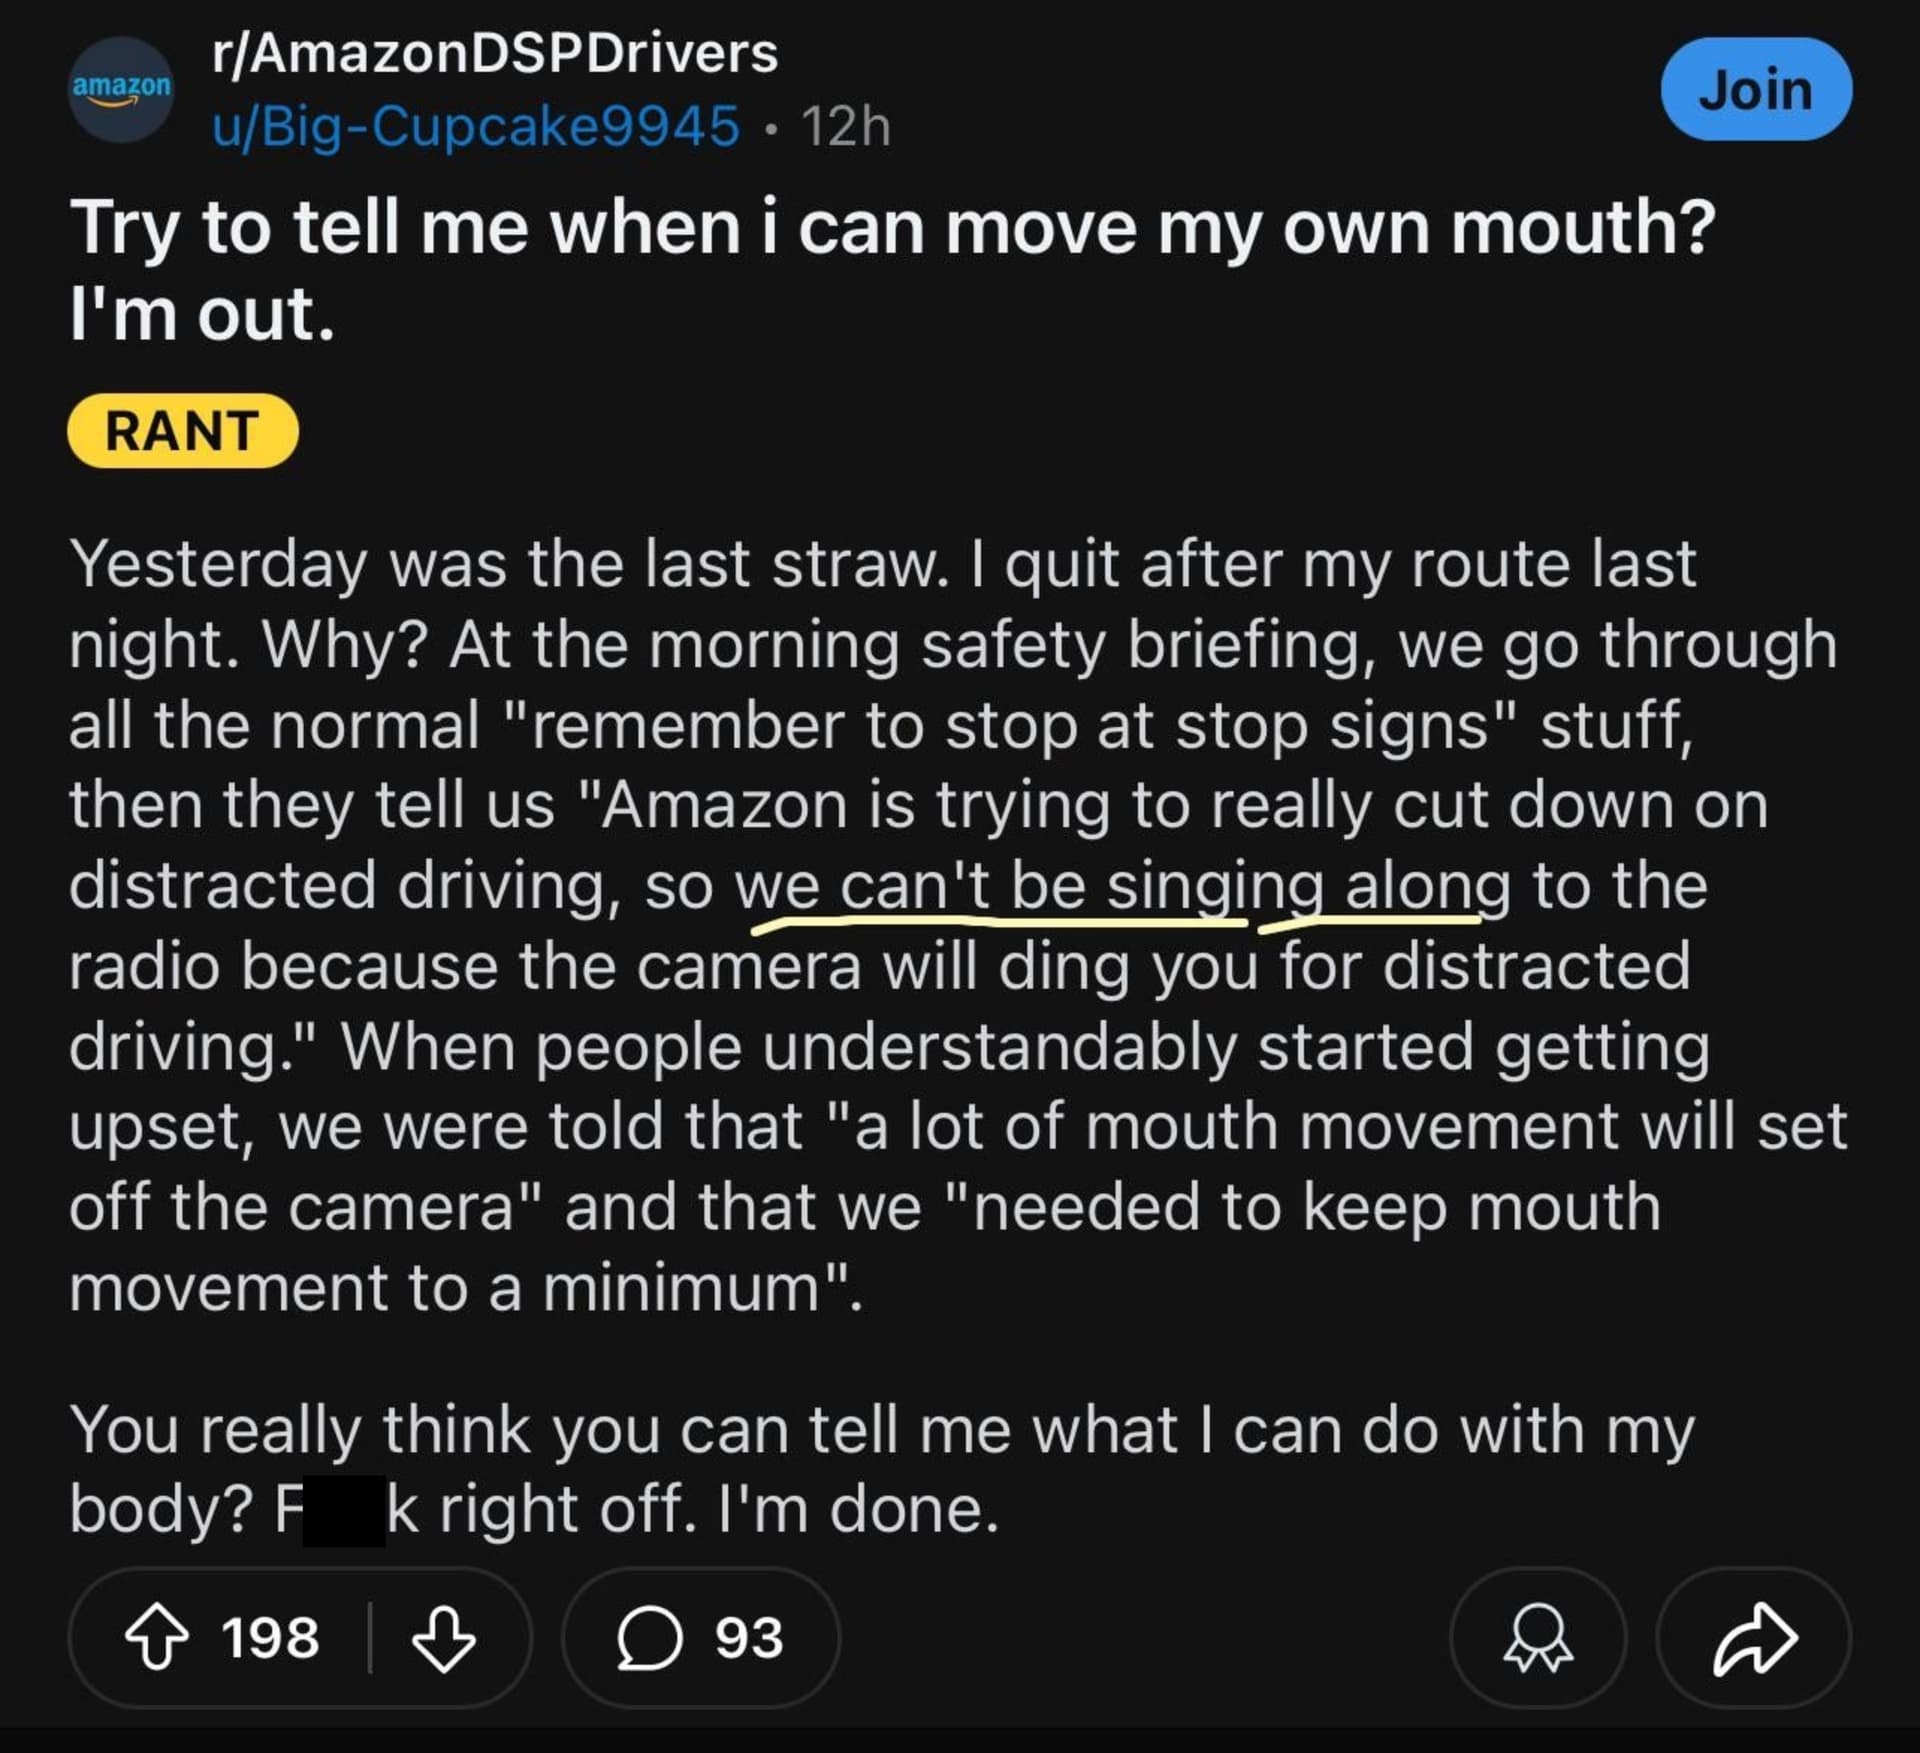
Task: Filter posts by the RANT flair
Action: [182, 431]
